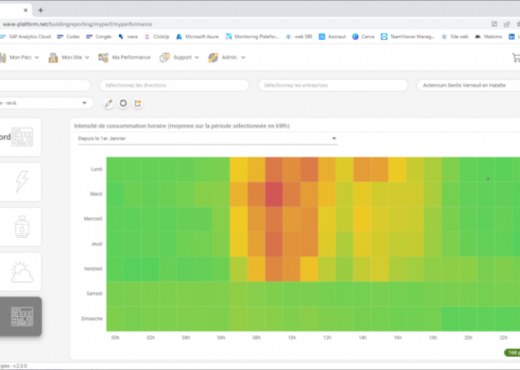This screenshot has width=520, height=370.
Task: Open the lightning bolt electricity panel
Action: click(x=21, y=182)
